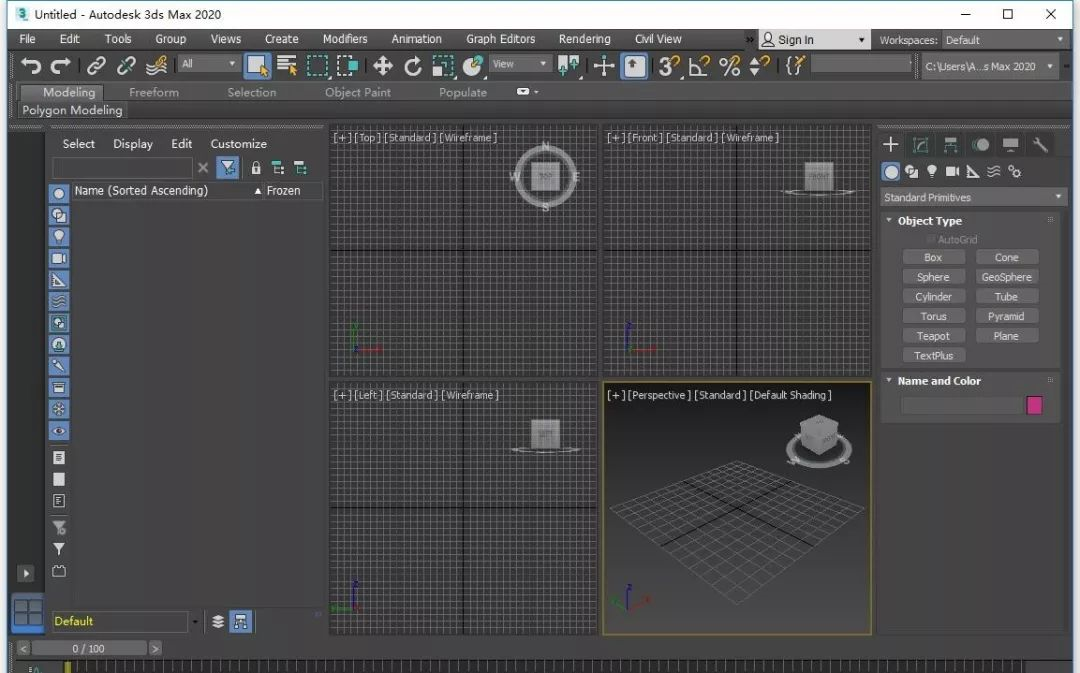Create a Teapot primitive
The height and width of the screenshot is (673, 1080).
933,335
